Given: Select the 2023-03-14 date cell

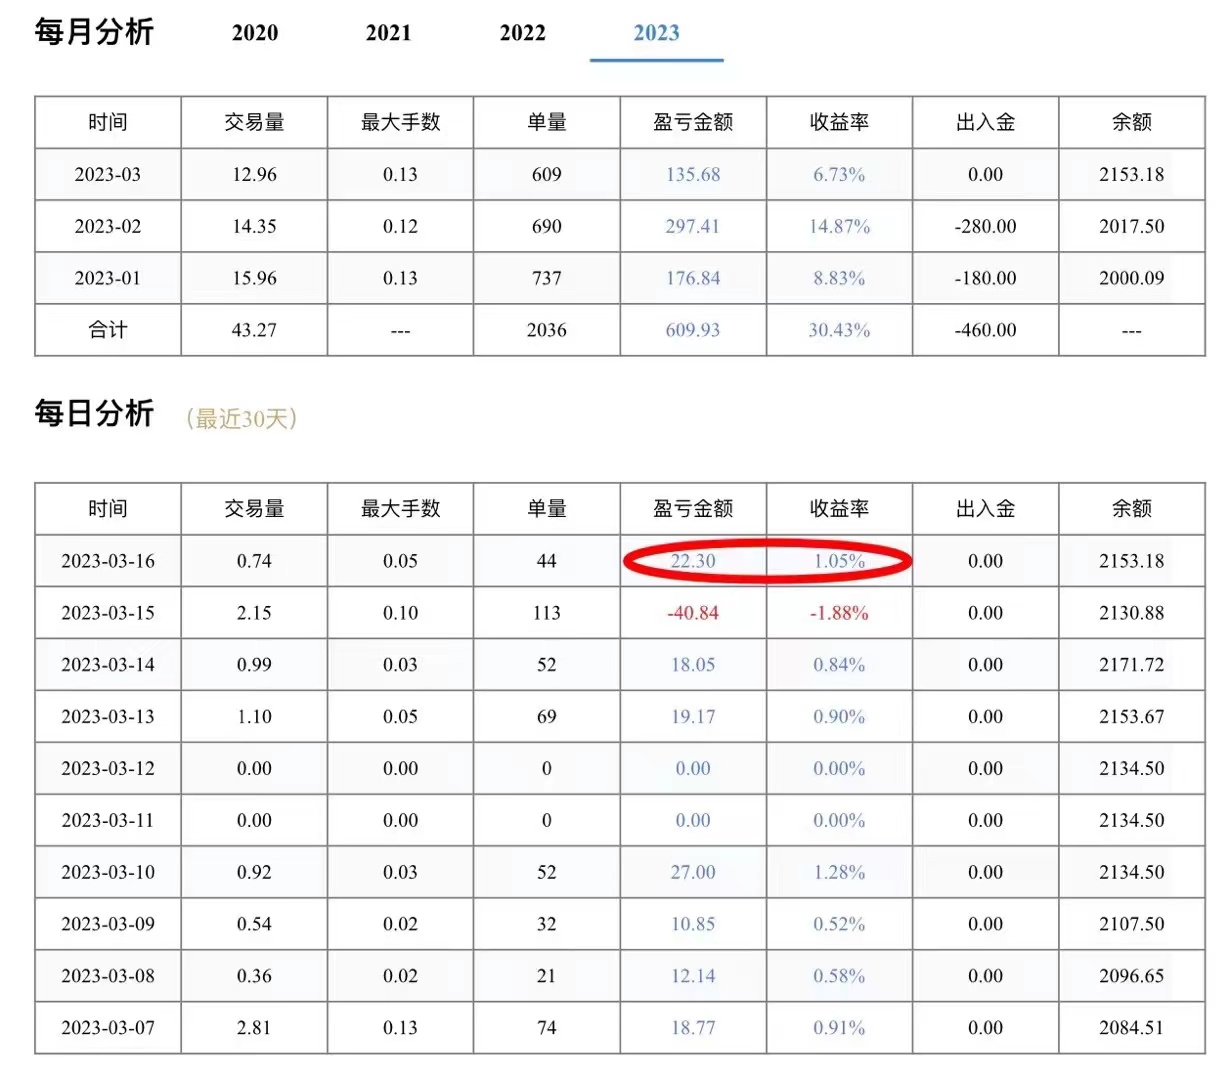Looking at the screenshot, I should pos(108,665).
